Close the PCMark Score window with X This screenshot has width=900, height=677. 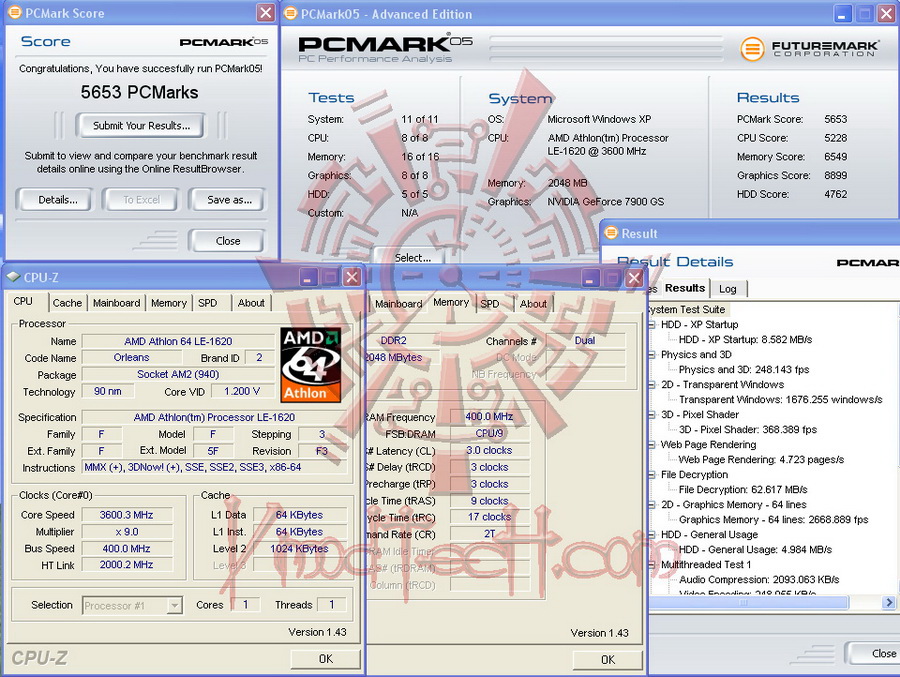coord(265,13)
